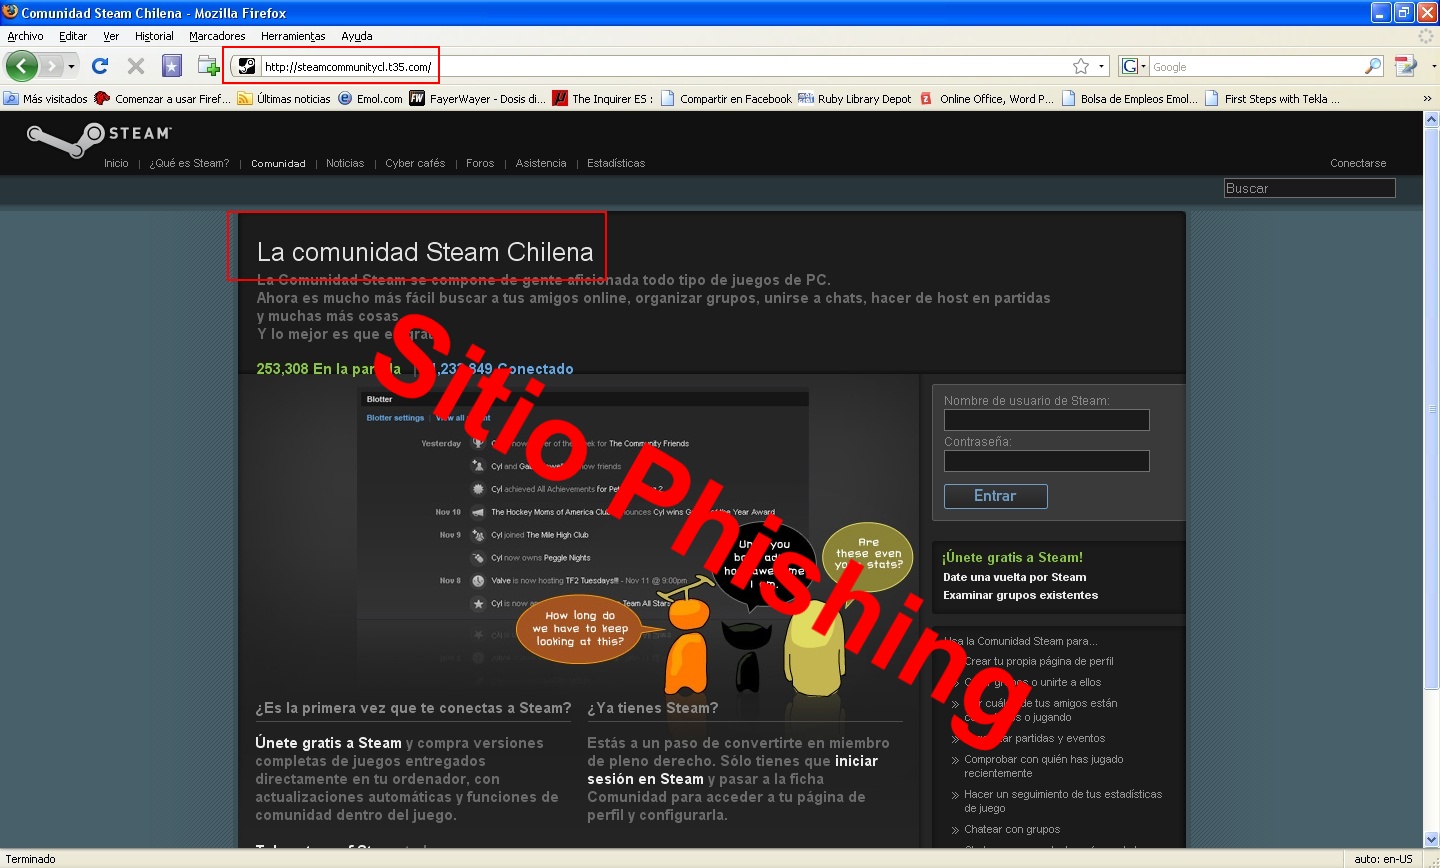Viewport: 1440px width, 868px height.
Task: Click the Forward navigation arrow
Action: [x=51, y=66]
